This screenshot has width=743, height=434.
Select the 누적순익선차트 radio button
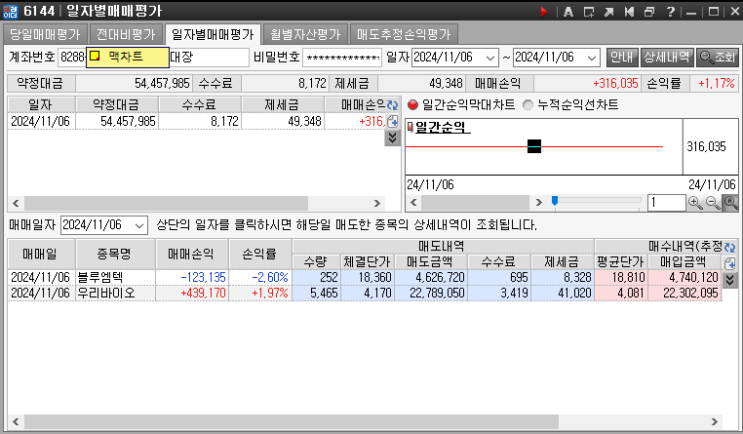[x=528, y=105]
